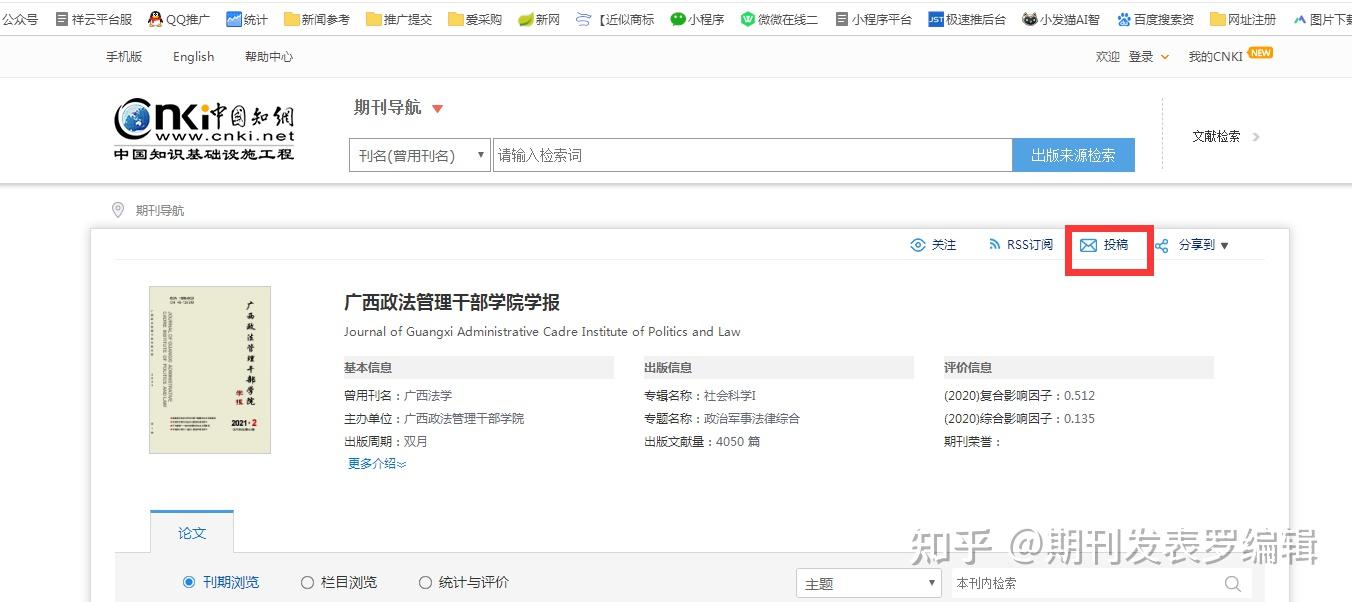The width and height of the screenshot is (1352, 602).
Task: Click the magnifier icon in 本刊内检索 box
Action: [1232, 581]
